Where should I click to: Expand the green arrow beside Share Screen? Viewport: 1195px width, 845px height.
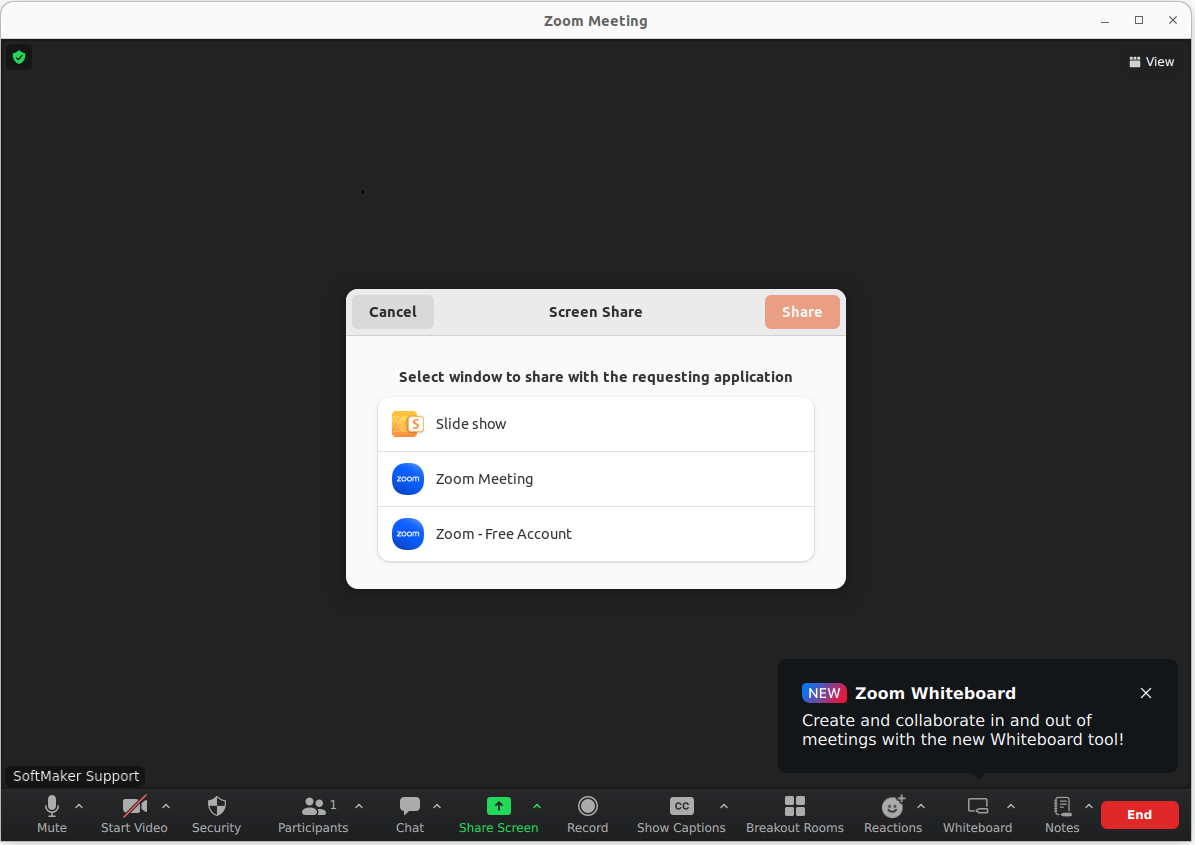pyautogui.click(x=537, y=806)
